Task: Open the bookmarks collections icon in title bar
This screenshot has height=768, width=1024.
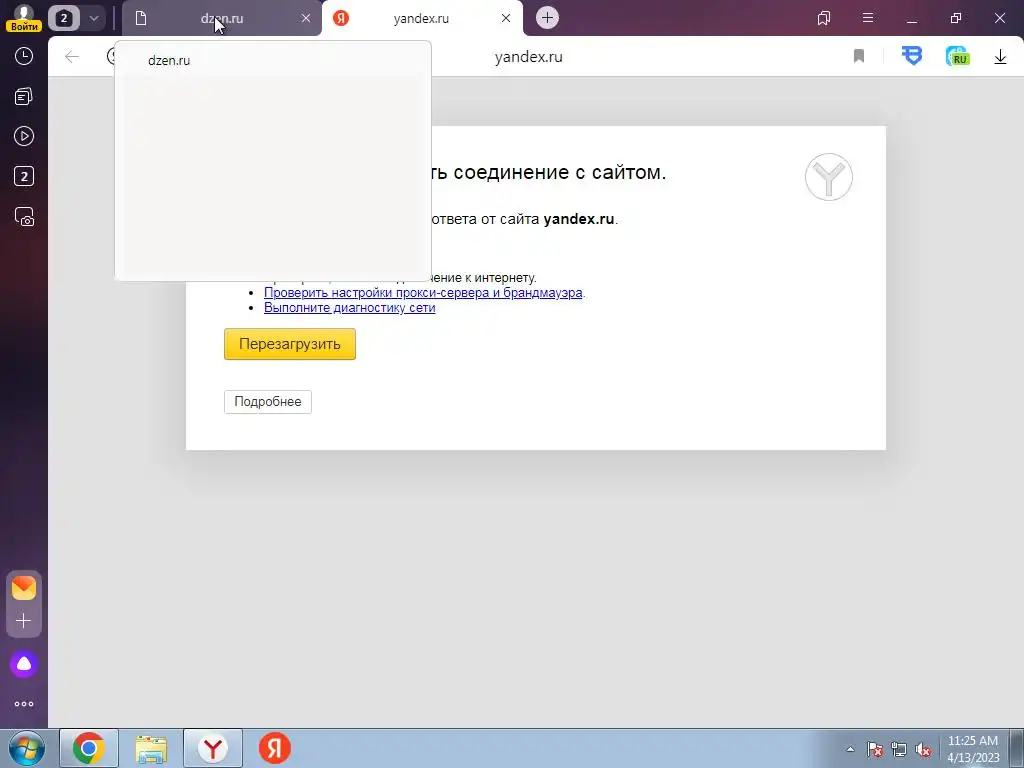Action: (824, 18)
